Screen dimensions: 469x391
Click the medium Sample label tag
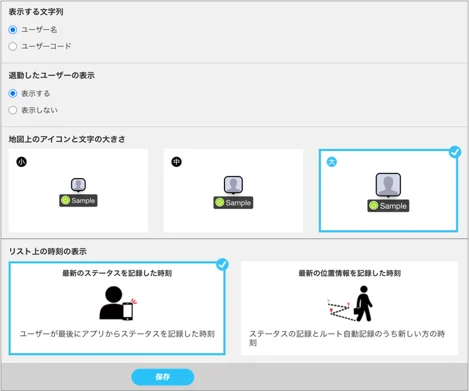[x=233, y=203]
